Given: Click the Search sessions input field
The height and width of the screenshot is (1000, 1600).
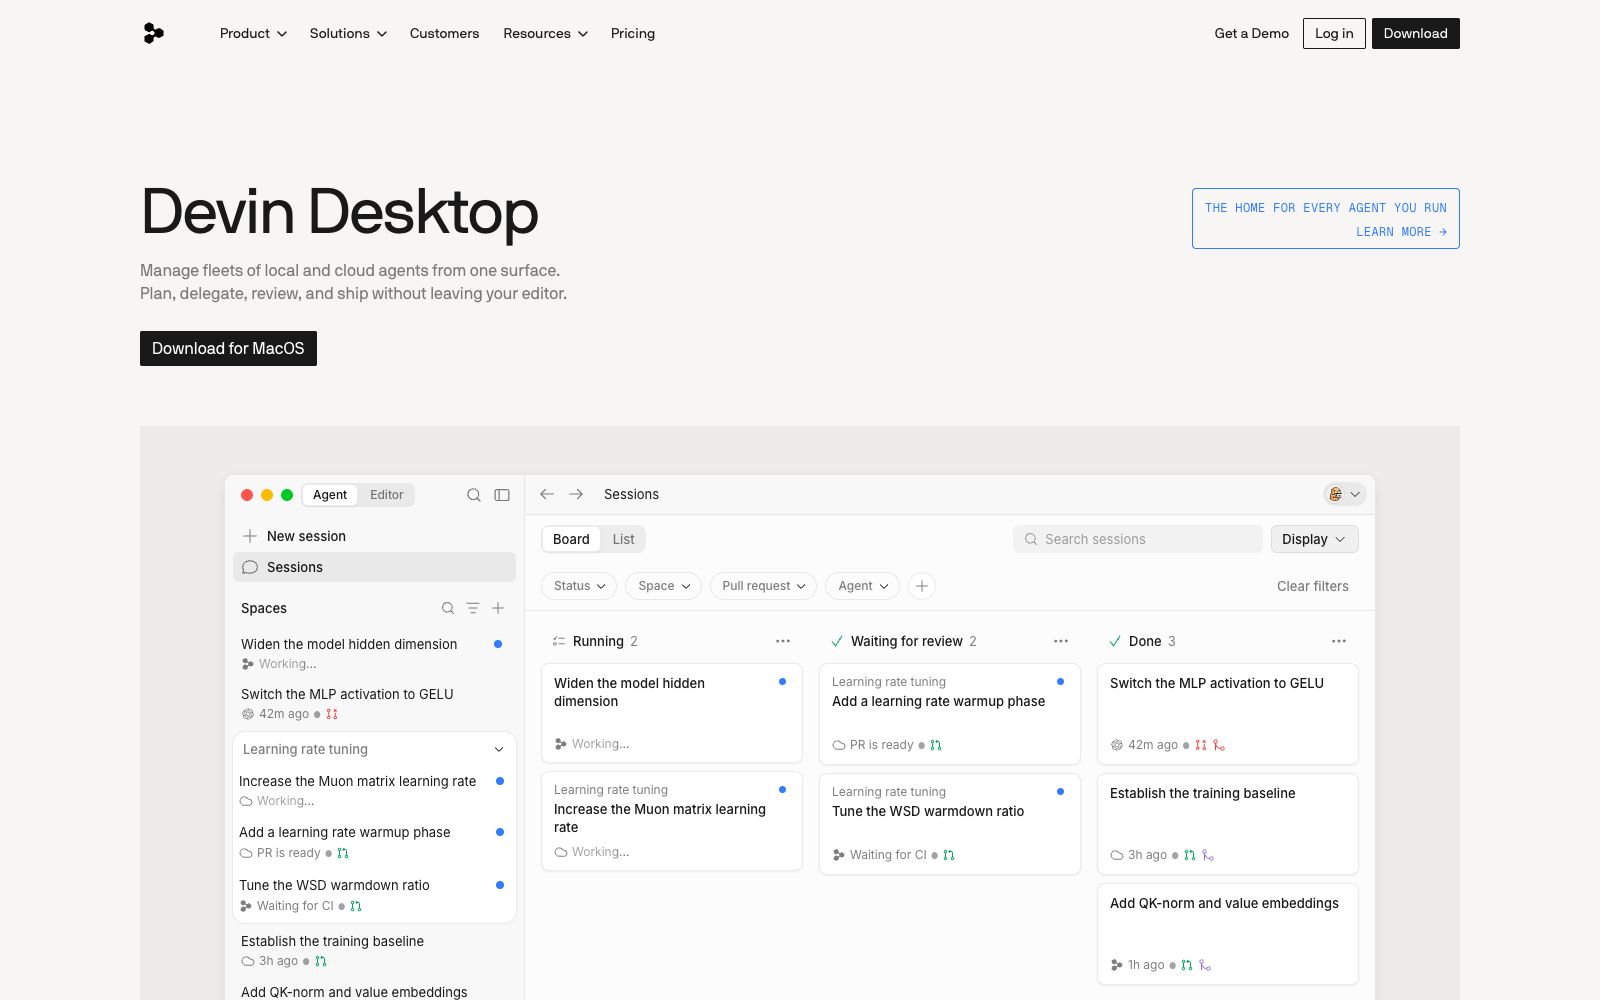Looking at the screenshot, I should tap(1138, 539).
